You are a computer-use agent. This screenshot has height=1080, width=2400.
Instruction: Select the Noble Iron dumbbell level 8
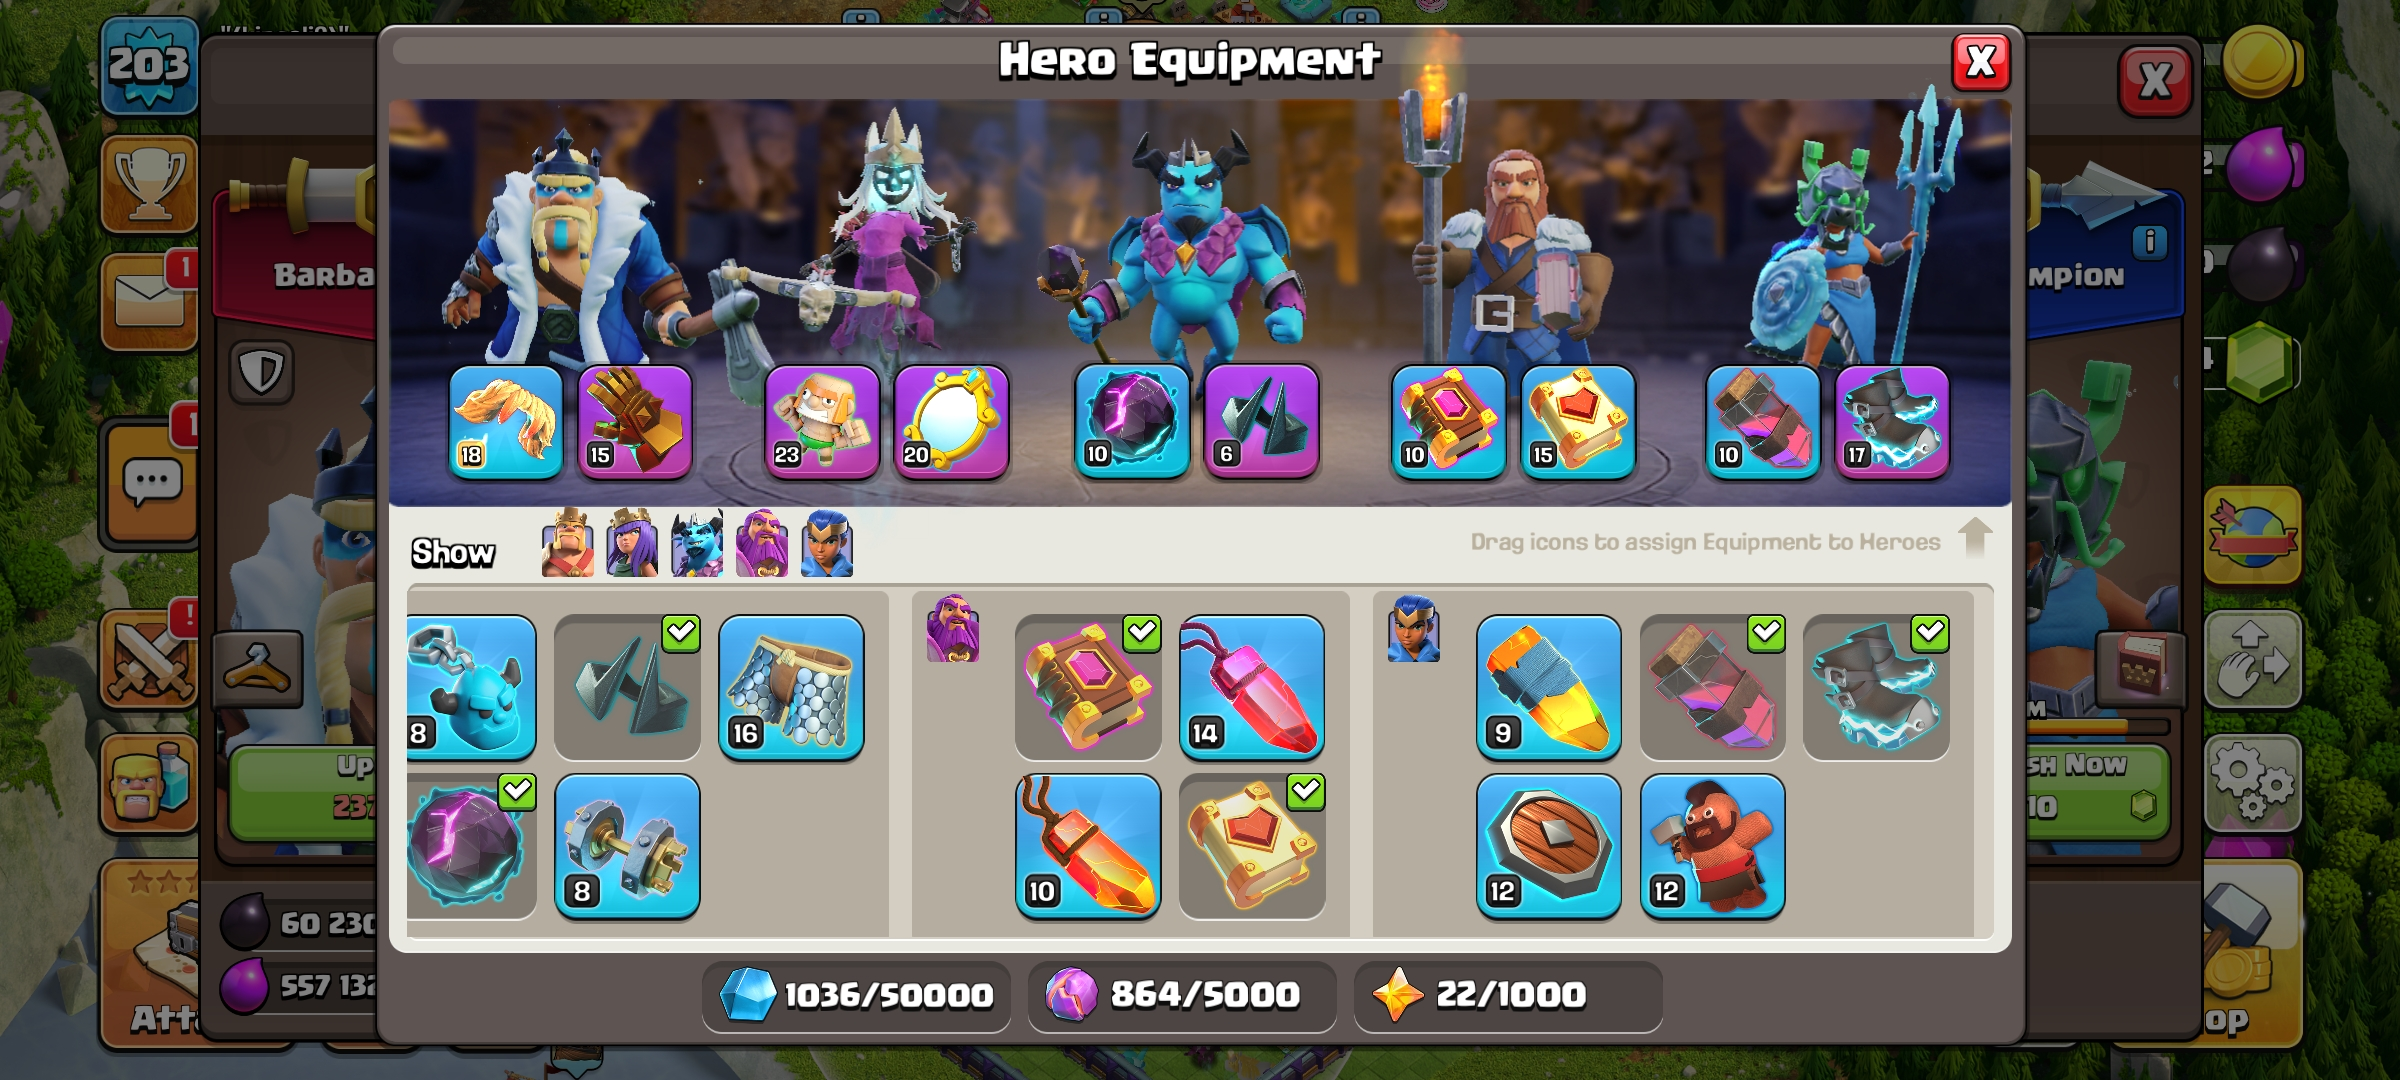[627, 846]
